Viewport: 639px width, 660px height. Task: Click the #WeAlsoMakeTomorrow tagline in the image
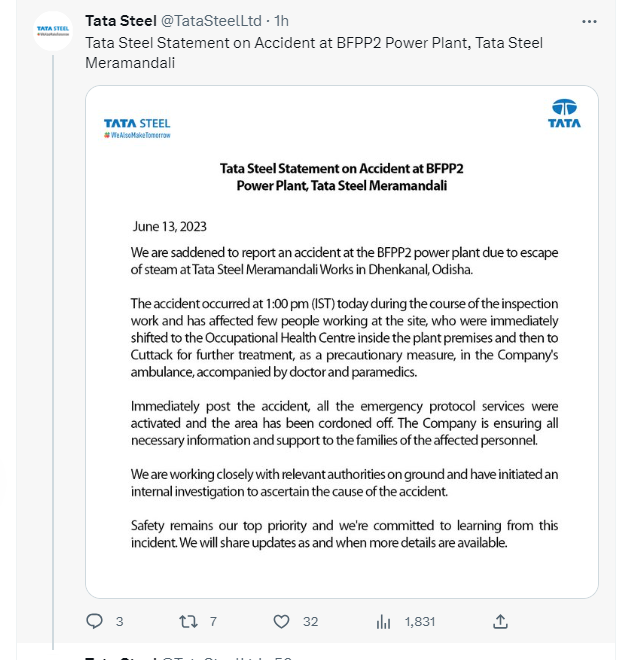pos(137,135)
